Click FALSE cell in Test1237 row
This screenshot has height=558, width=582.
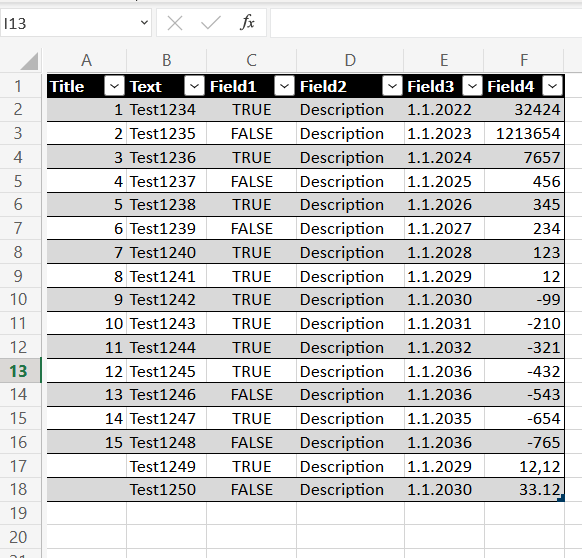252,182
